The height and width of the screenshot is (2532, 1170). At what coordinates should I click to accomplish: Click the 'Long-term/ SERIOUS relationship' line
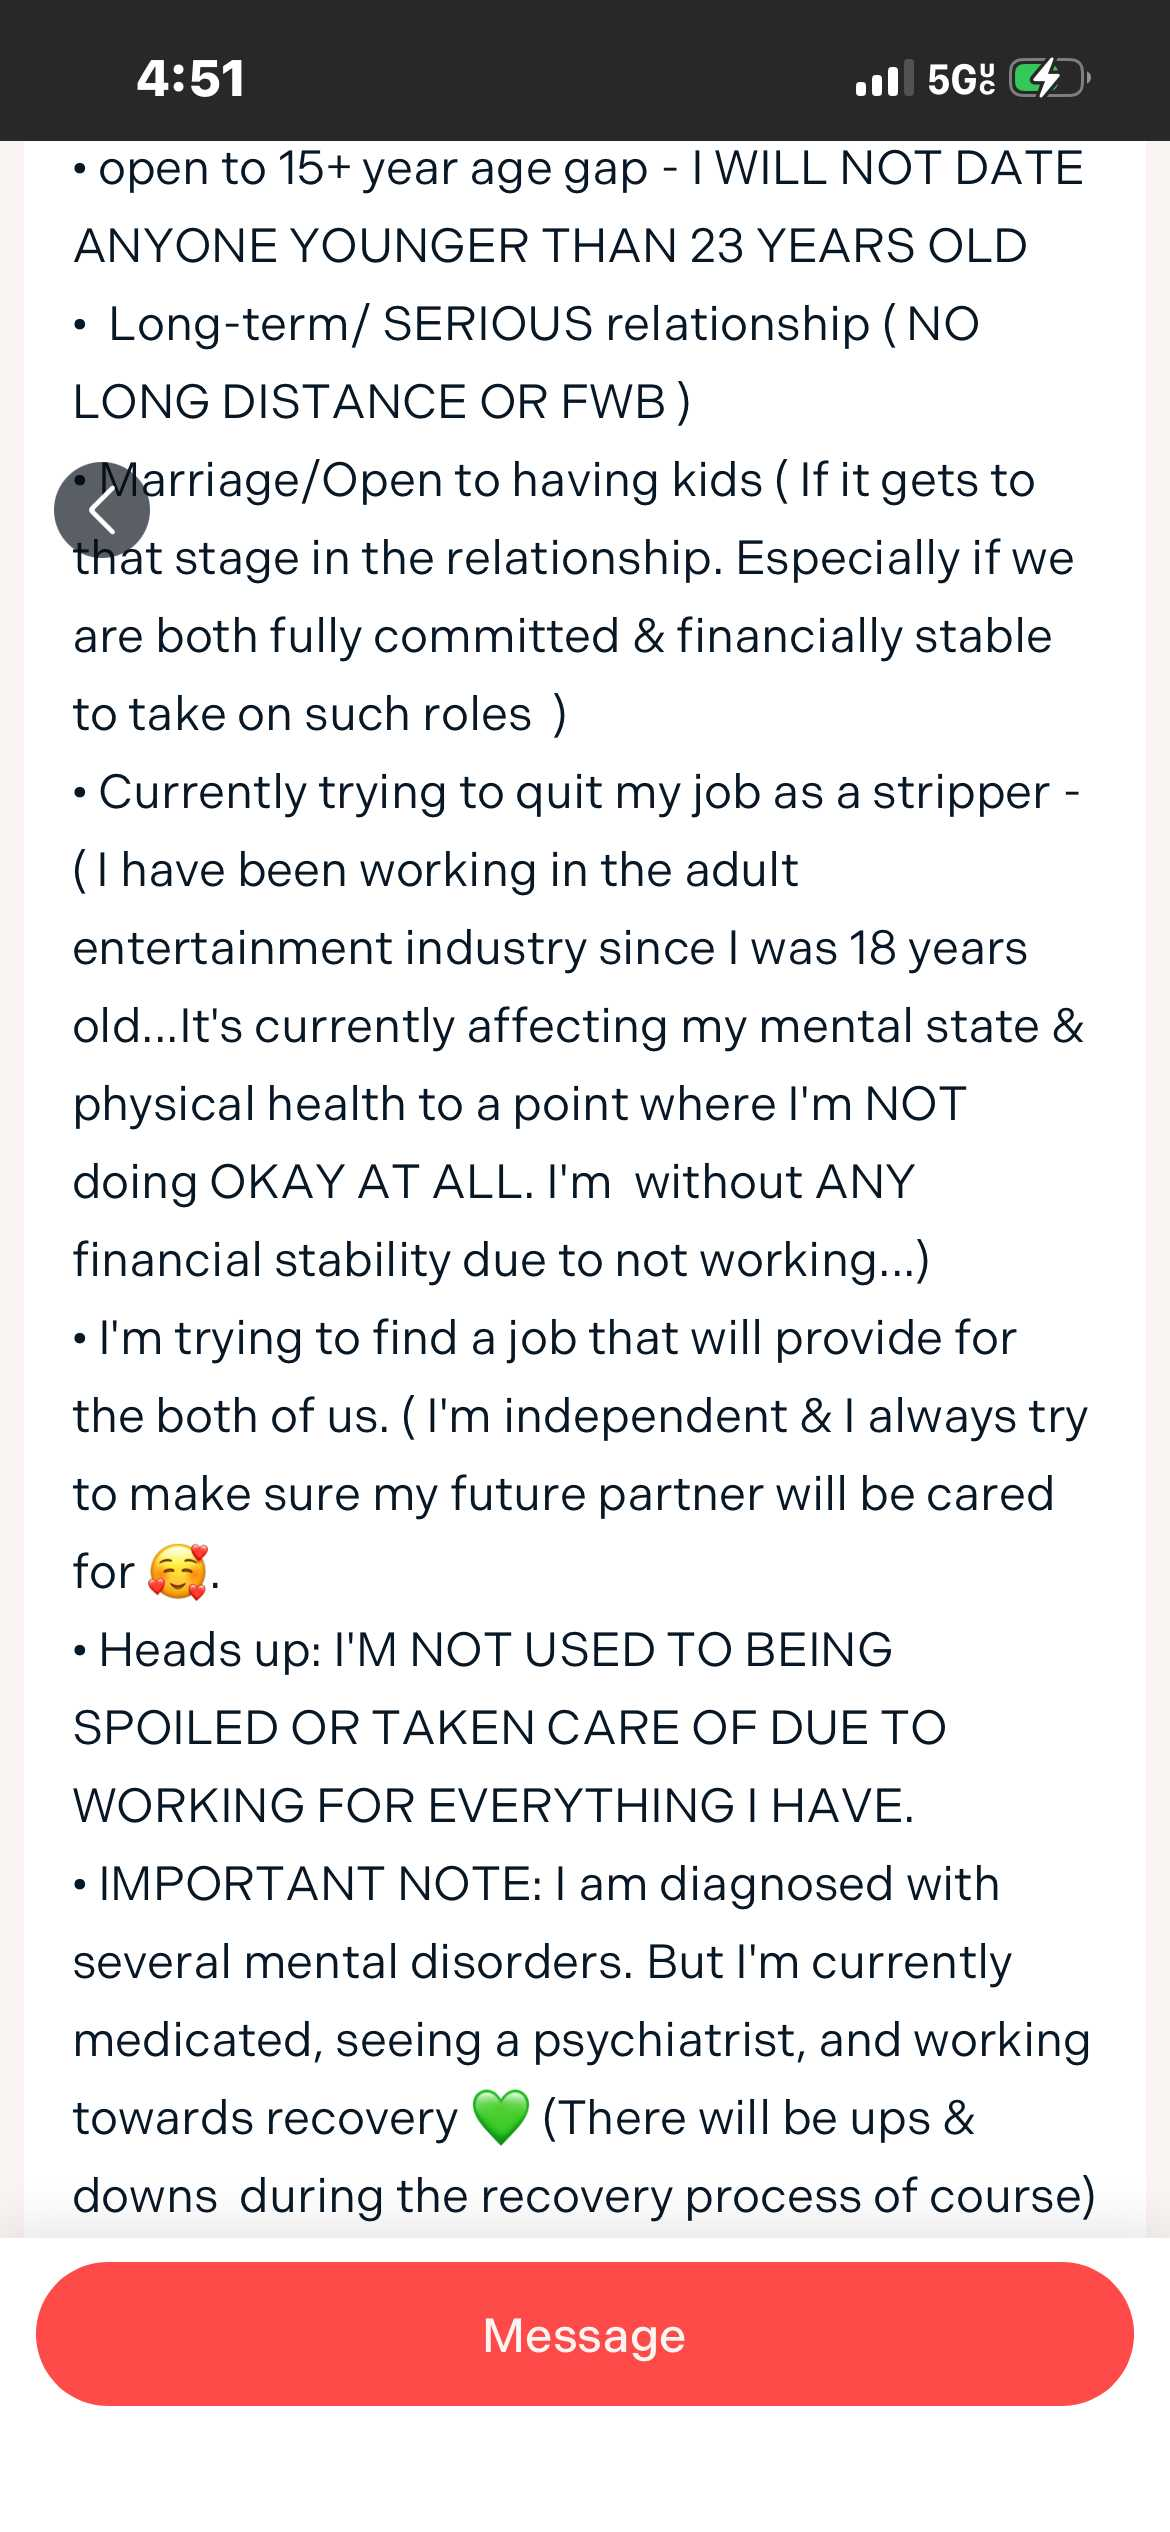[490, 324]
